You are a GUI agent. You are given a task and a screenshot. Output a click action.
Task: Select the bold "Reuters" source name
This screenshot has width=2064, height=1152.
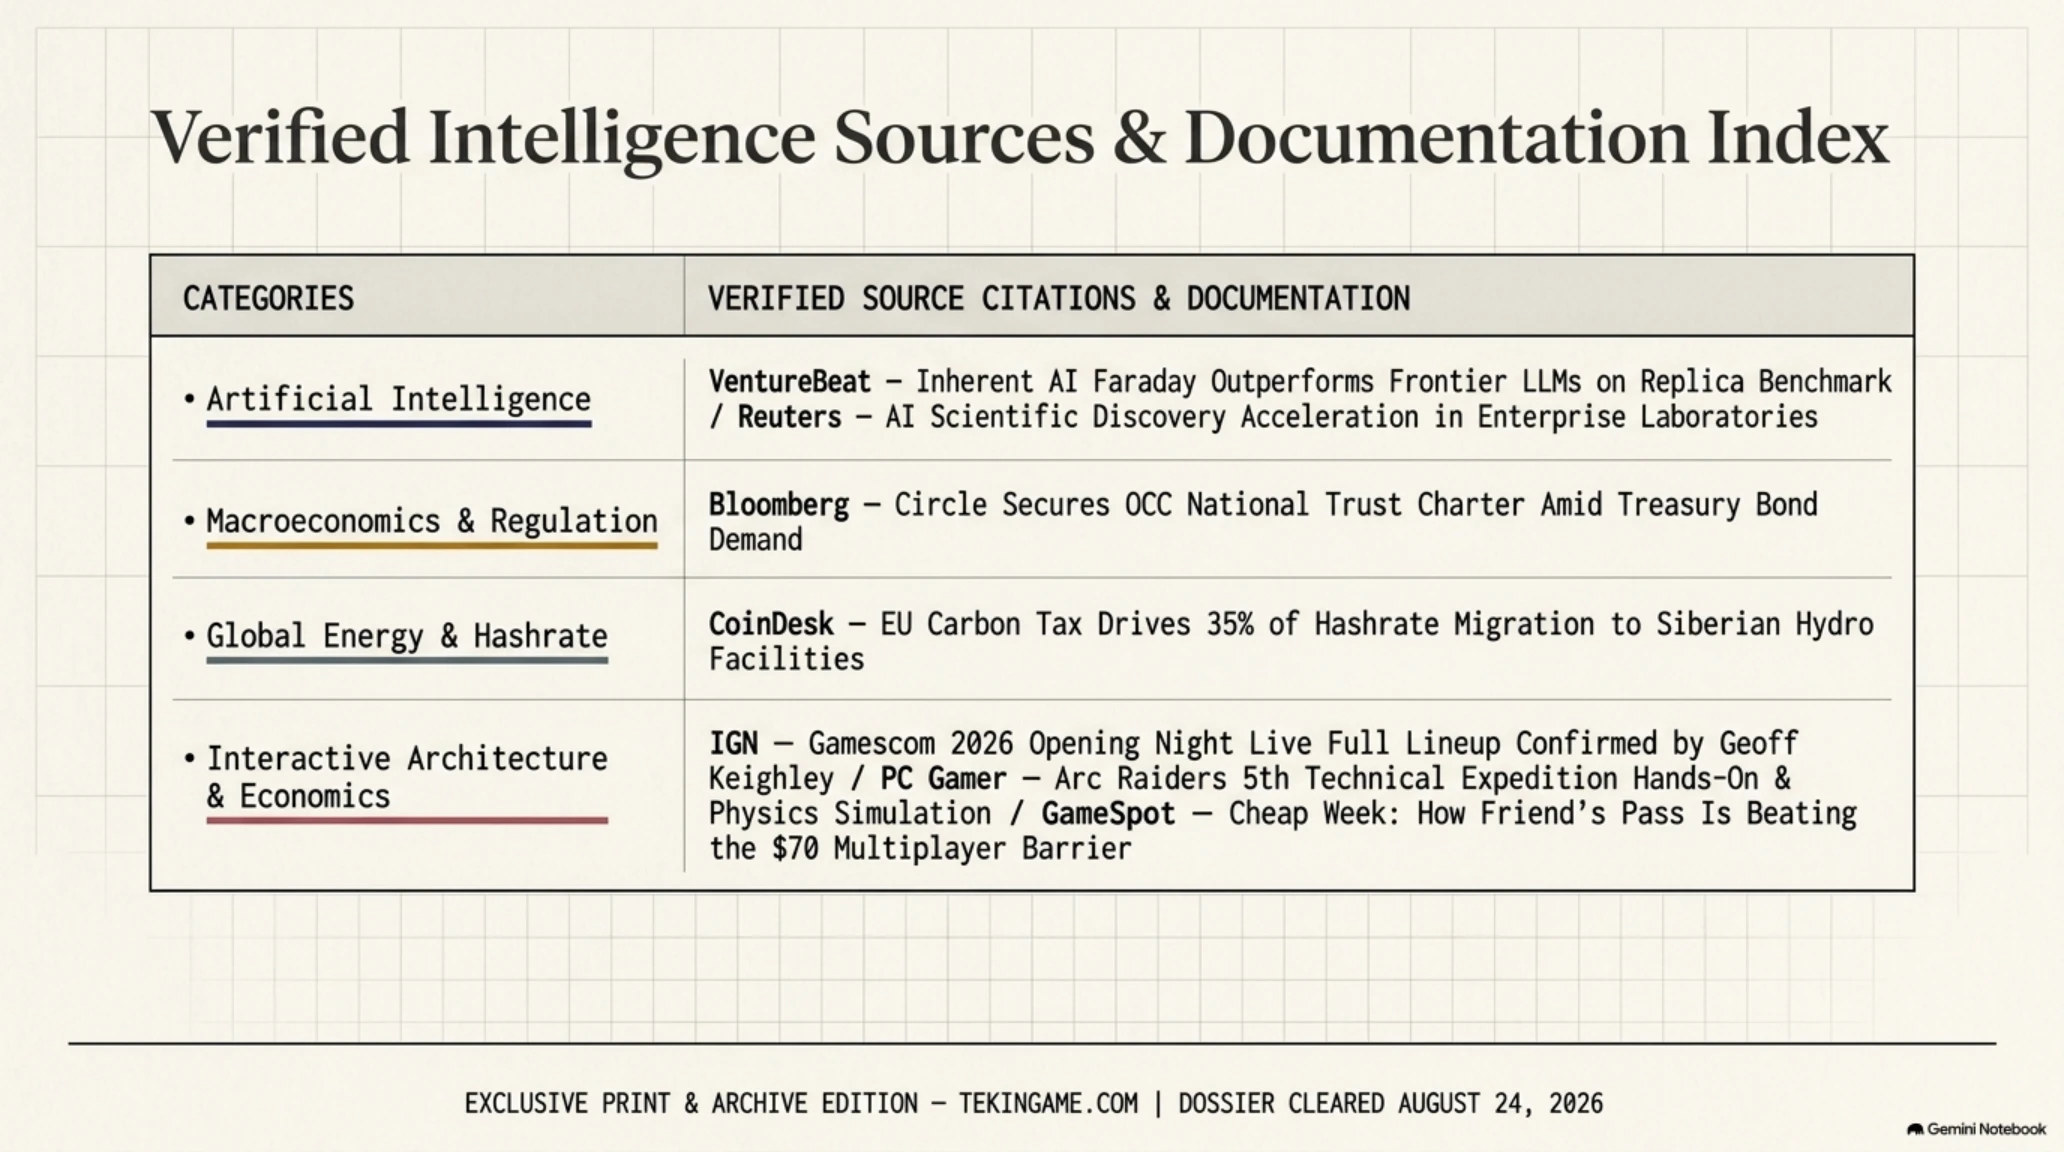[790, 416]
